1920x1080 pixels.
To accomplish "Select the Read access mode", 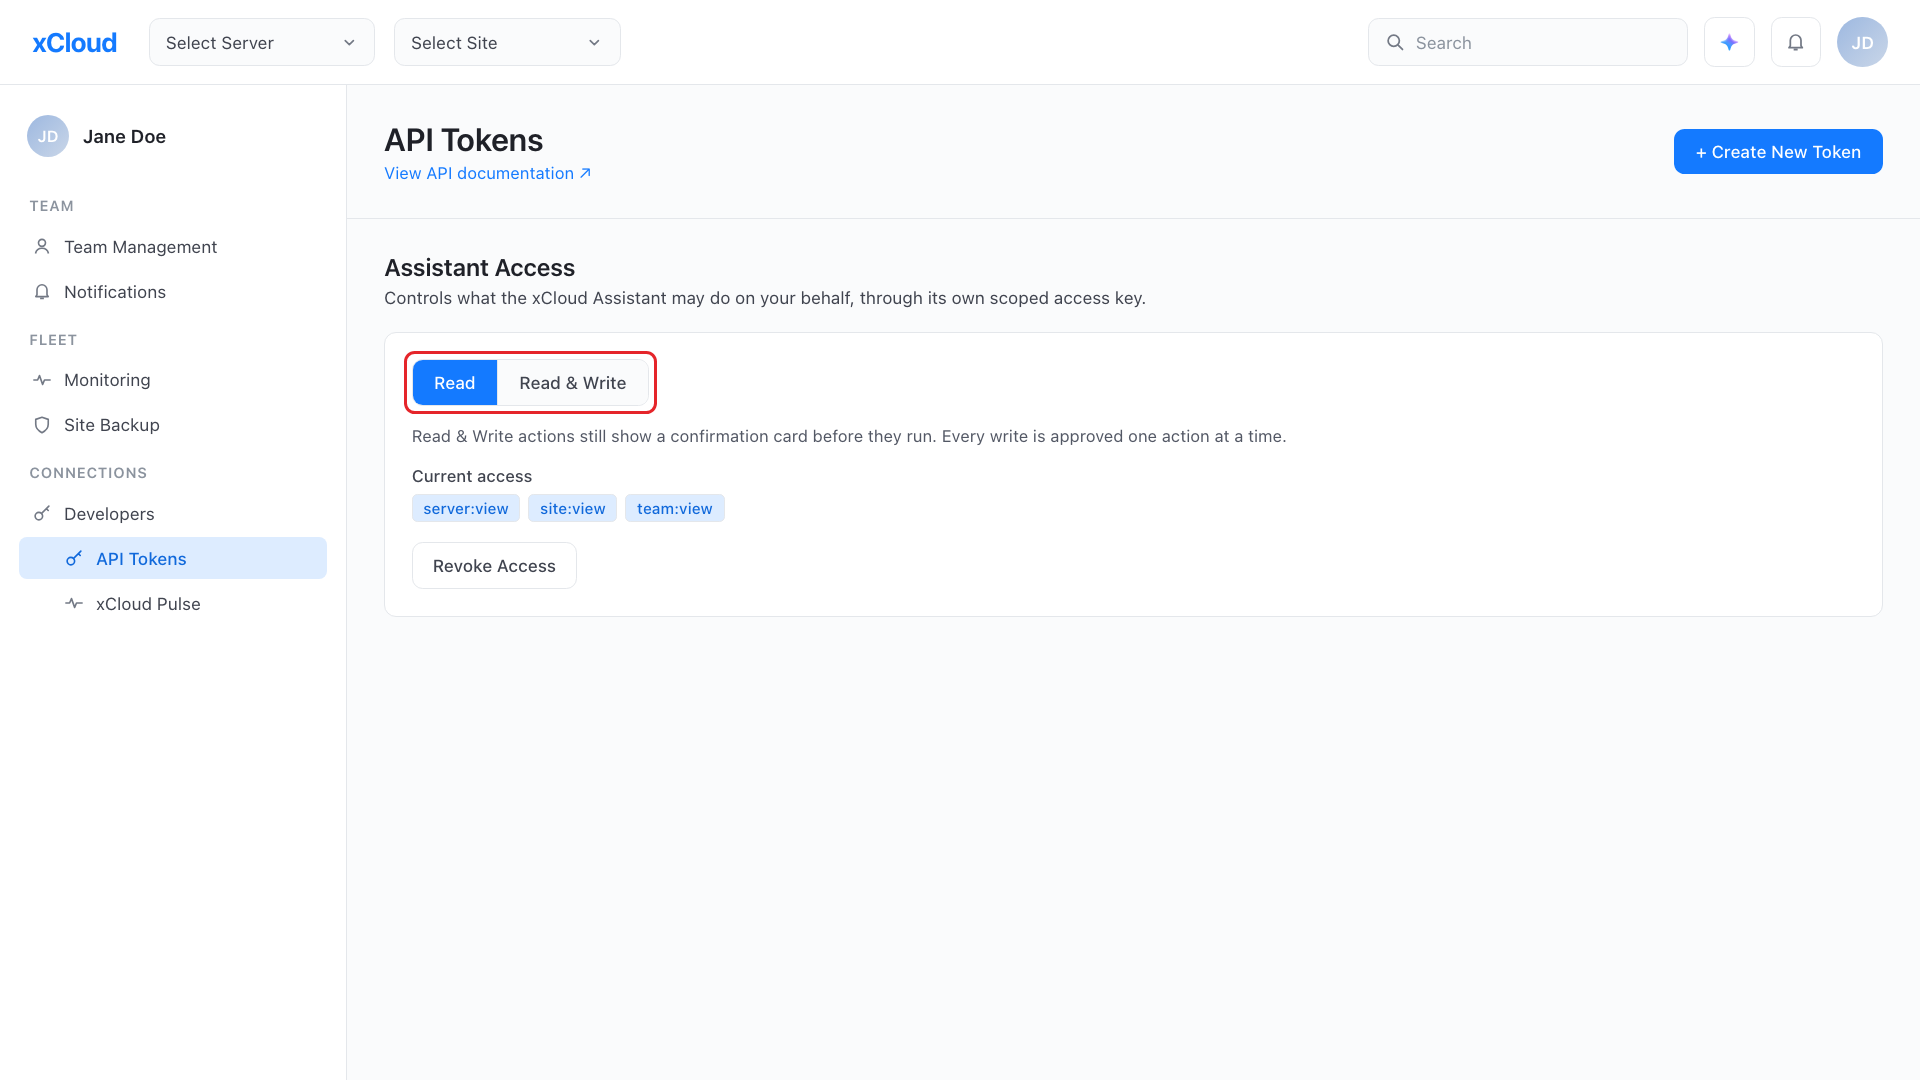I will pyautogui.click(x=455, y=383).
